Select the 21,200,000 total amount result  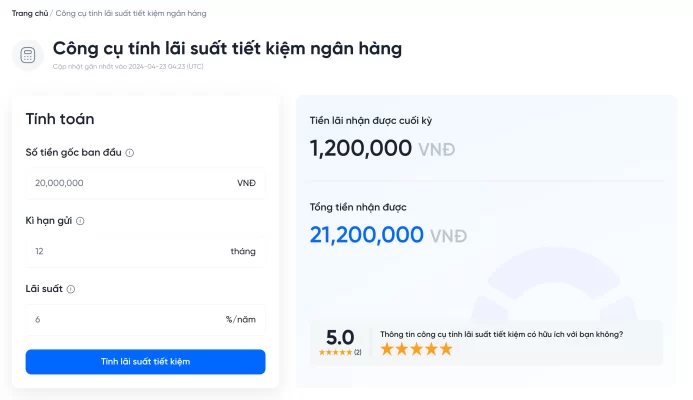point(366,235)
